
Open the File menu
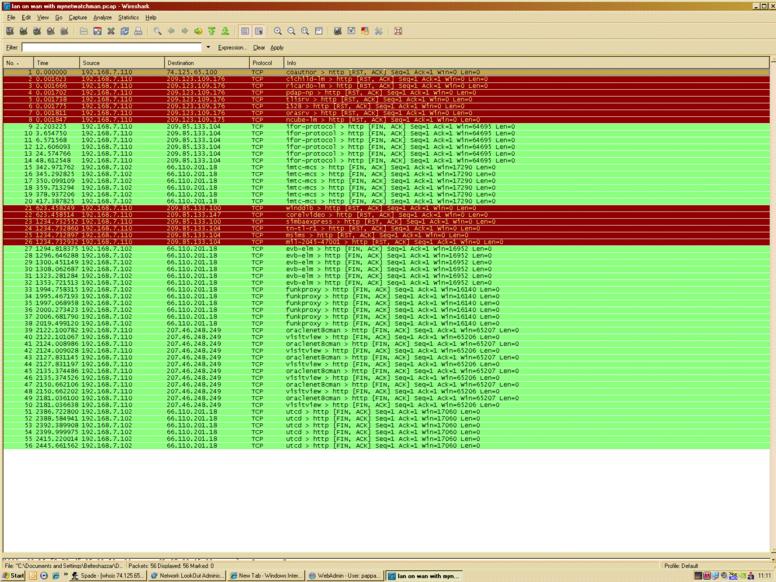pos(11,17)
